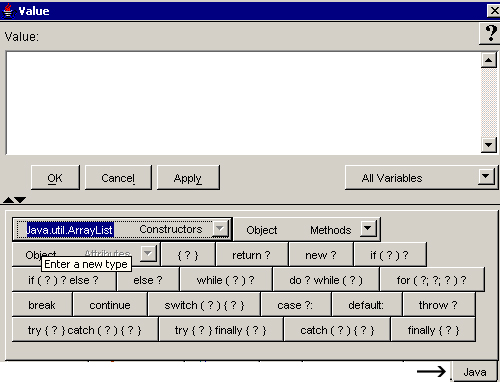Image resolution: width=500 pixels, height=382 pixels.
Task: Insert the for ( ?; ?; ? ) ? loop
Action: tap(432, 280)
